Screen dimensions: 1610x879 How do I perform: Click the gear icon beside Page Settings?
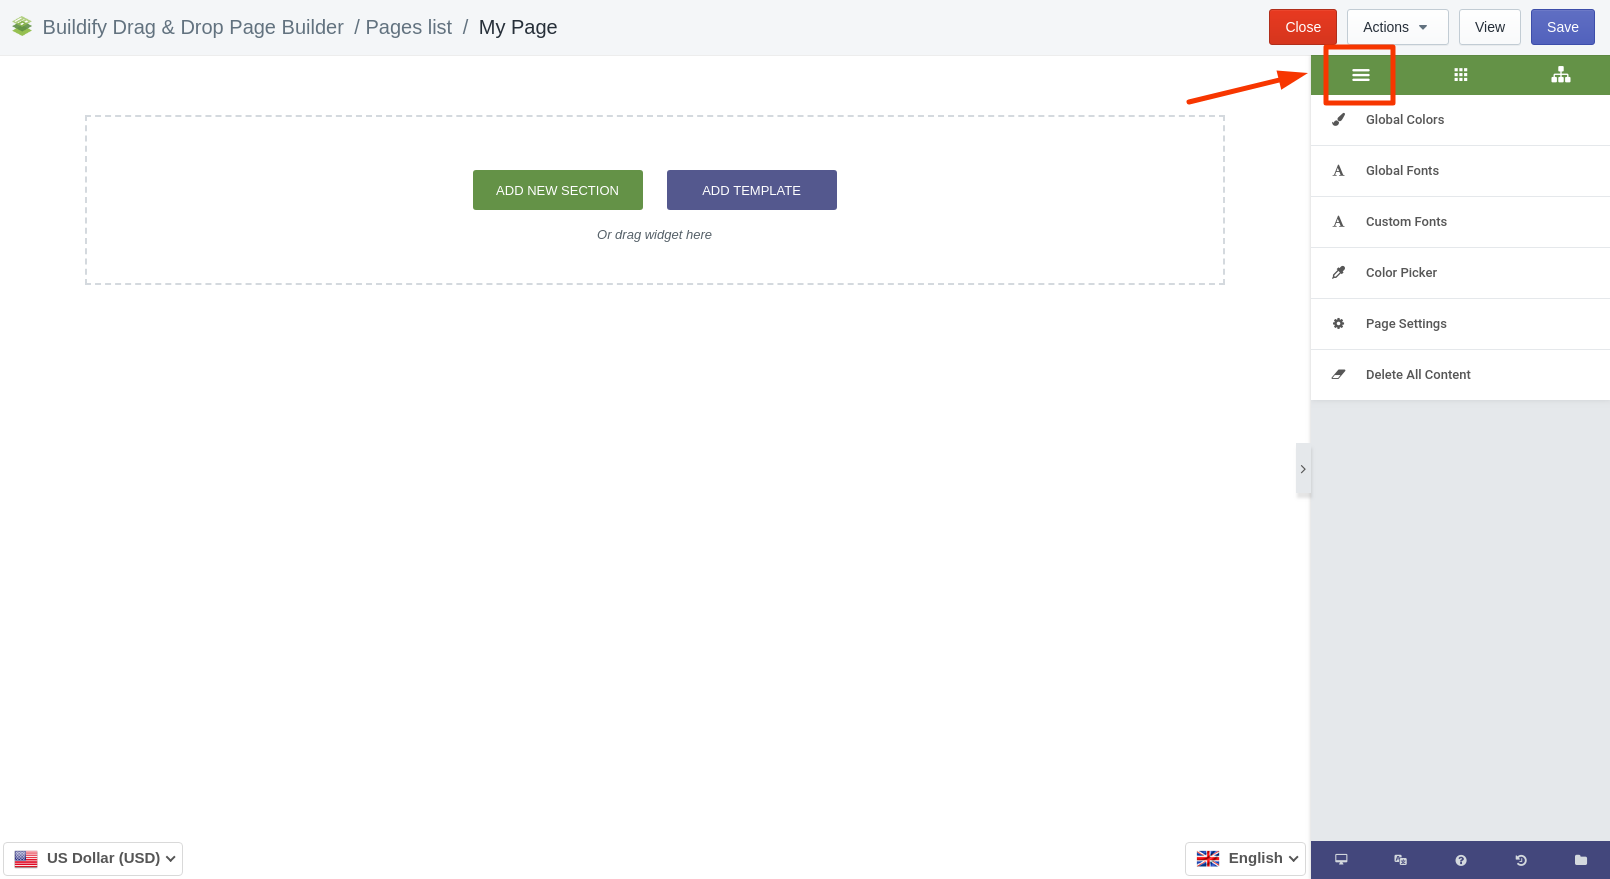point(1338,324)
